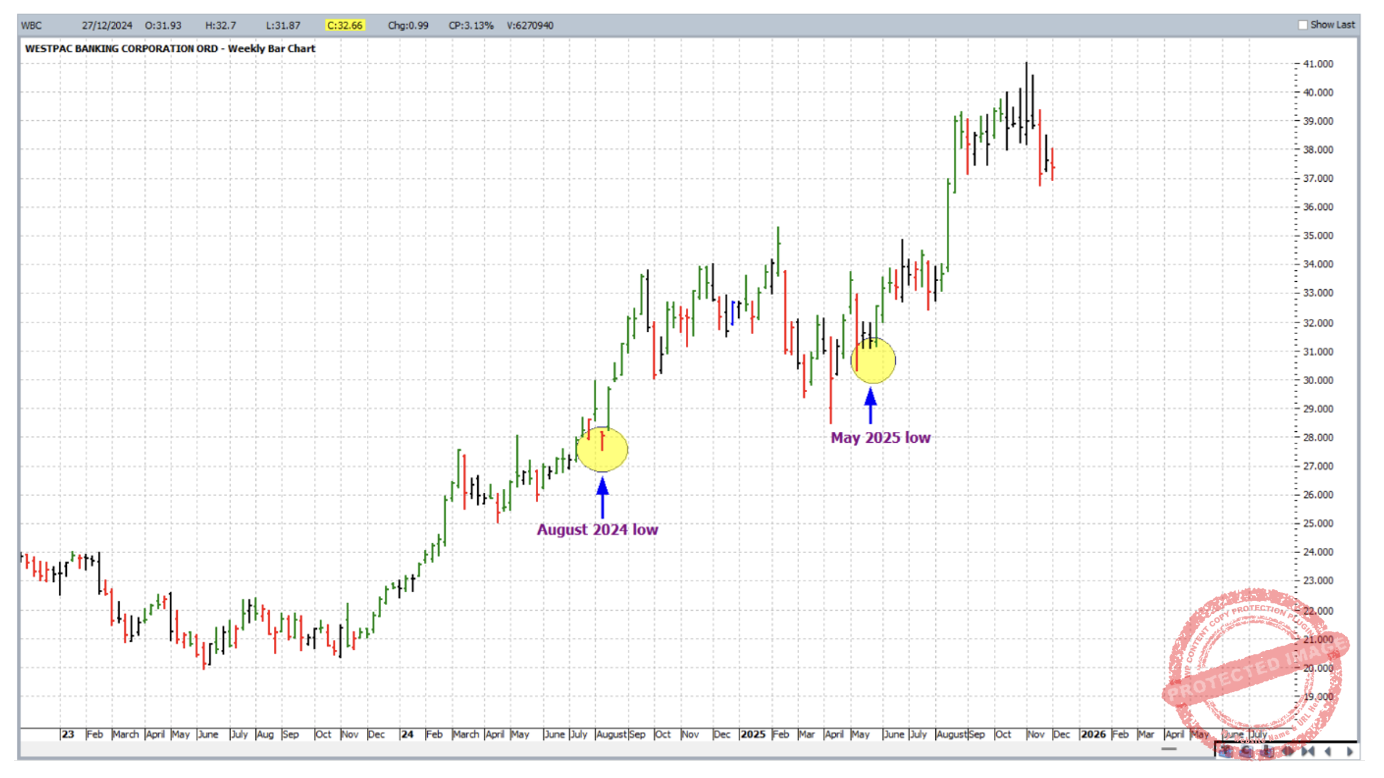Screen dimensions: 1384x778
Task: Select the yellow circle marking the August 2024 low
Action: (602, 449)
